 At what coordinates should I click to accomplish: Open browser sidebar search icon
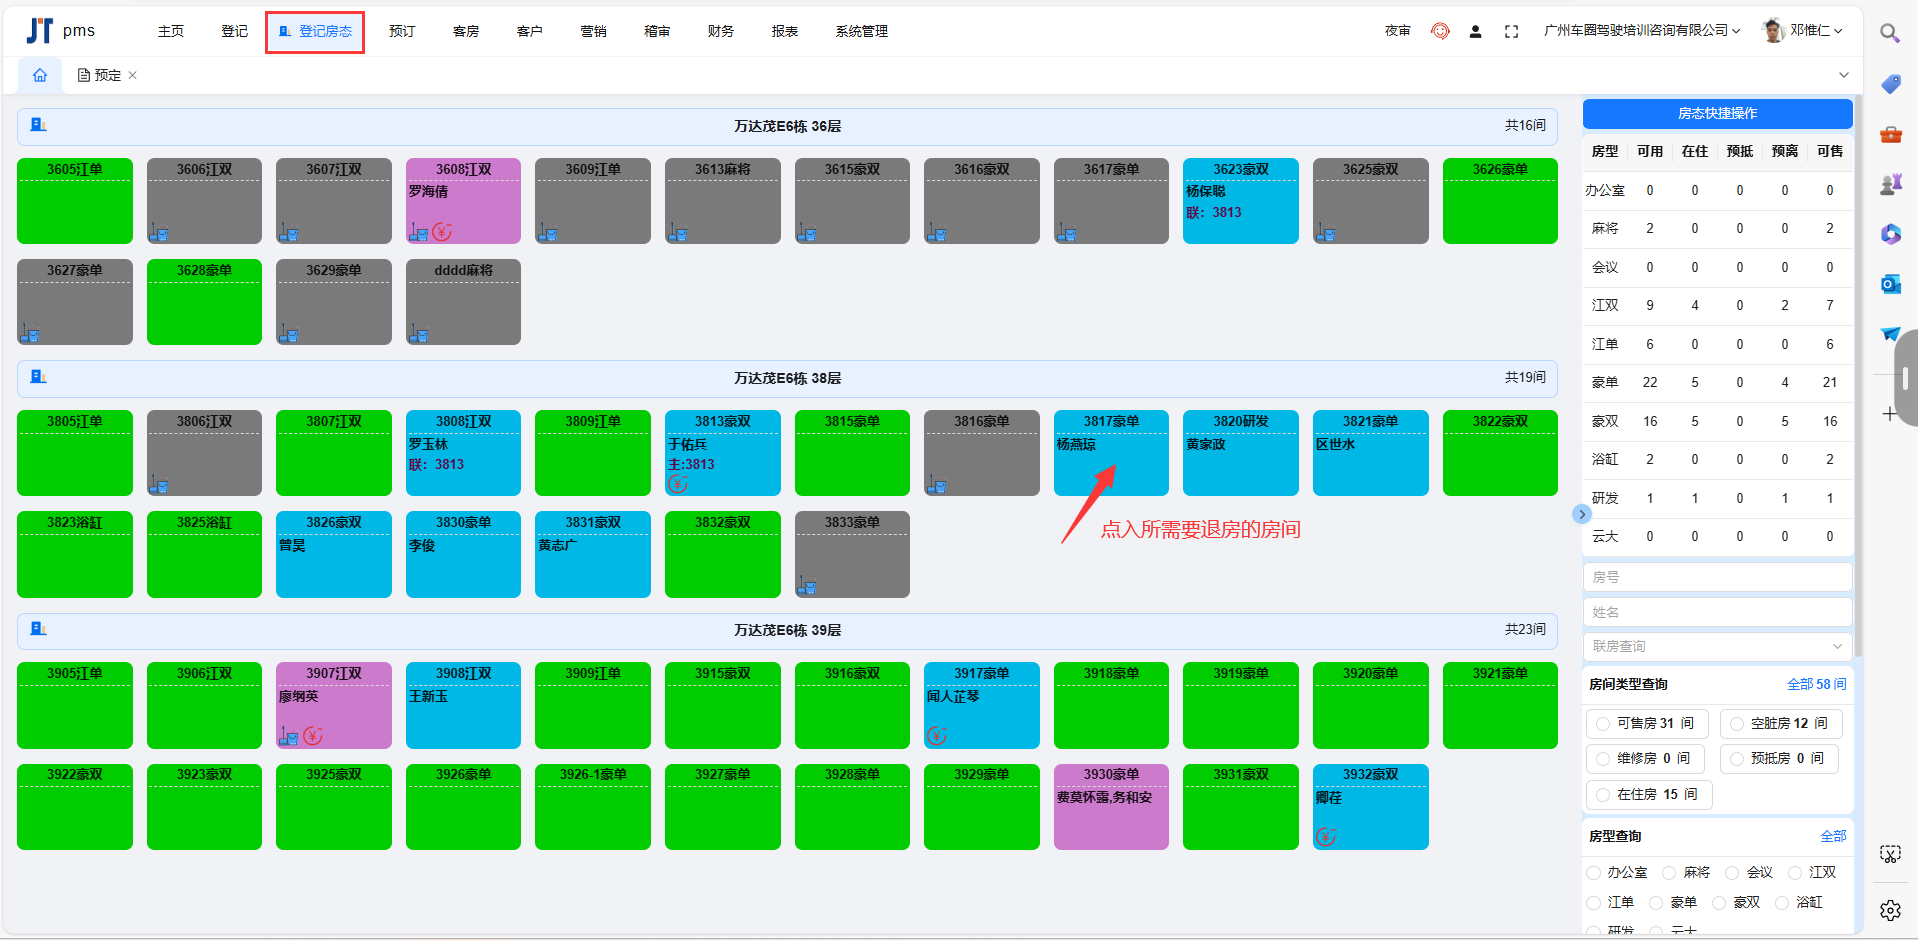tap(1889, 33)
